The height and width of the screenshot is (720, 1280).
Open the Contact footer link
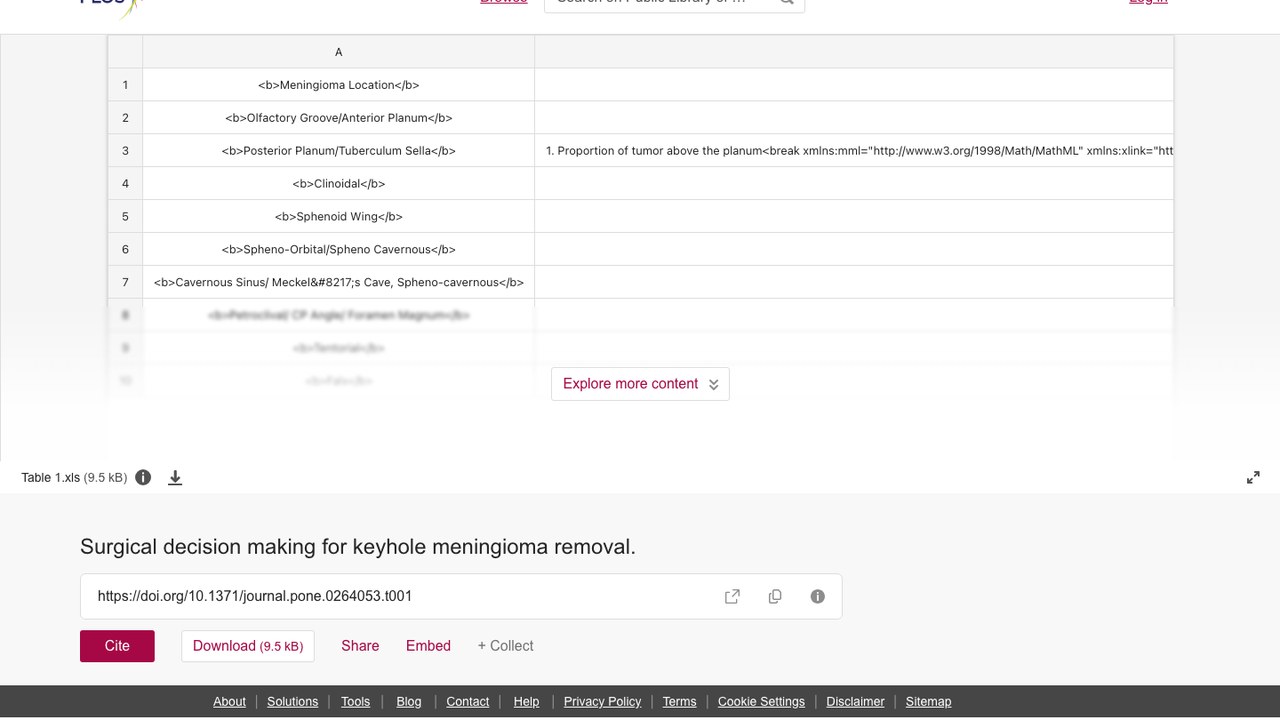click(x=467, y=701)
